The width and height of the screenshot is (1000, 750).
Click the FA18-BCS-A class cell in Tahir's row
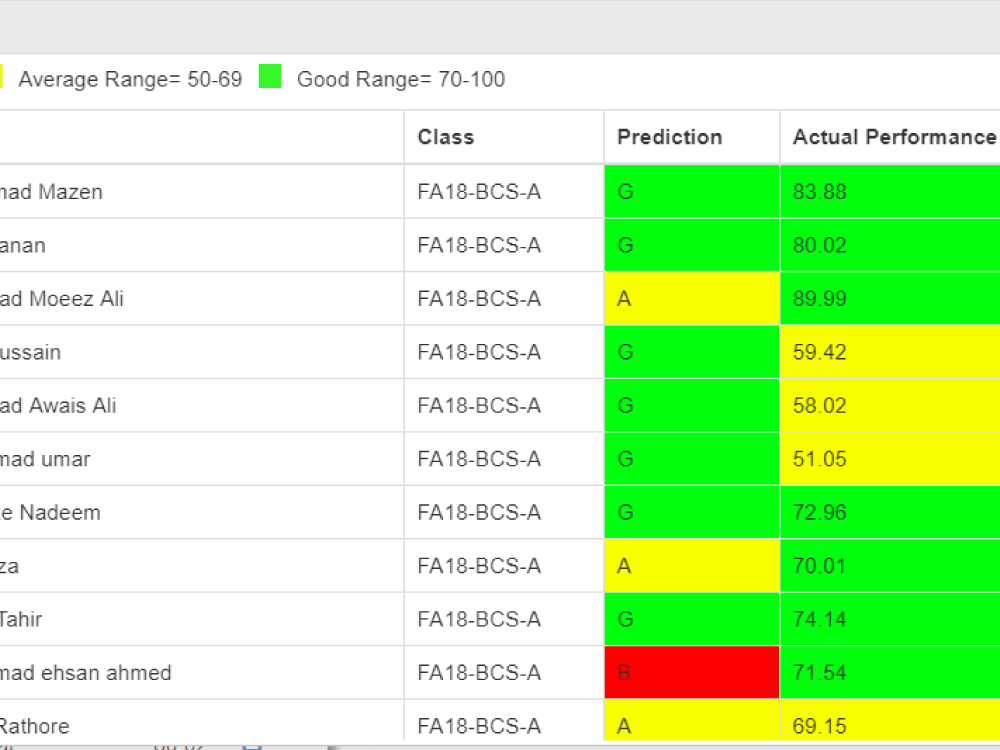click(504, 619)
